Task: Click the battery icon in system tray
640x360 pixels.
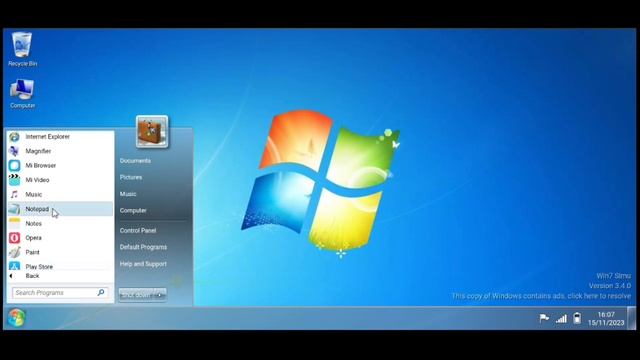Action: [577, 318]
